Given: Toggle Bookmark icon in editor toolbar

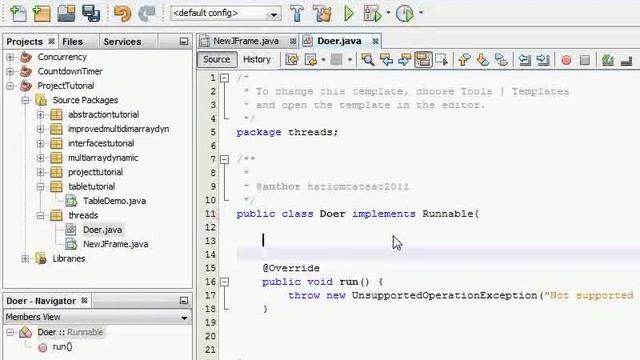Looking at the screenshot, I should coord(501,60).
